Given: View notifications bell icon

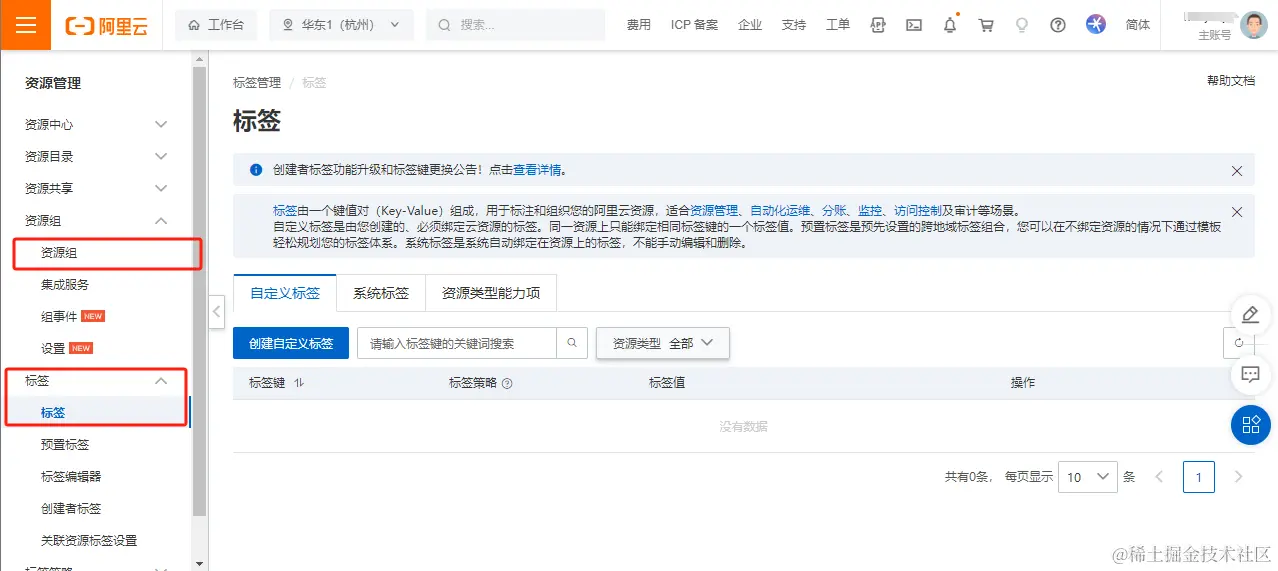Looking at the screenshot, I should tap(950, 25).
